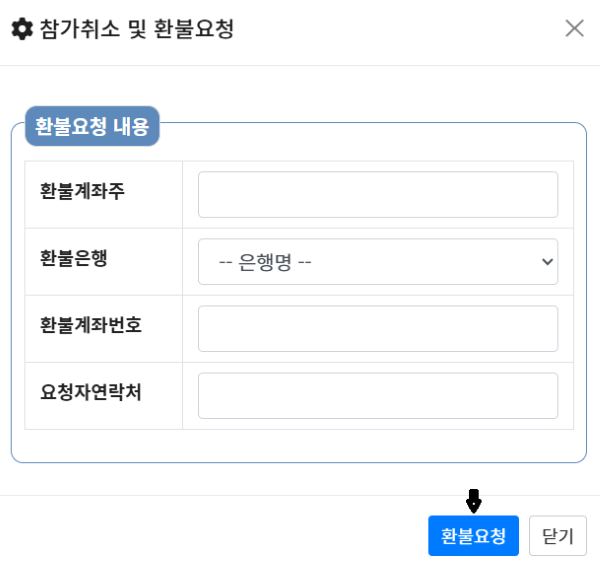Screen dimensions: 600x565
Task: Click the 환불계좌주 row label
Action: pyautogui.click(x=83, y=190)
